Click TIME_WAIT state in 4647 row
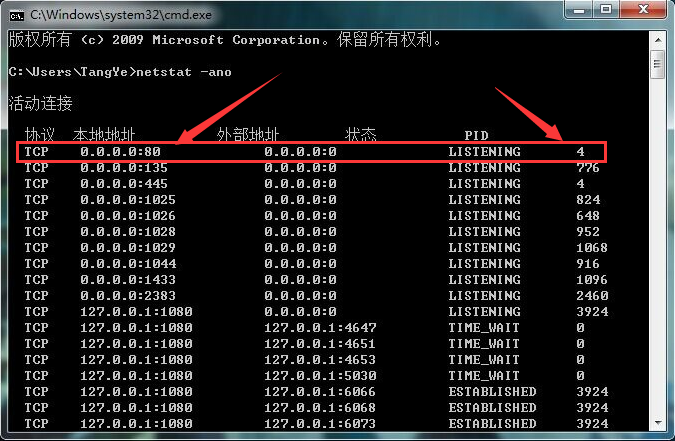This screenshot has width=675, height=441. (x=484, y=328)
